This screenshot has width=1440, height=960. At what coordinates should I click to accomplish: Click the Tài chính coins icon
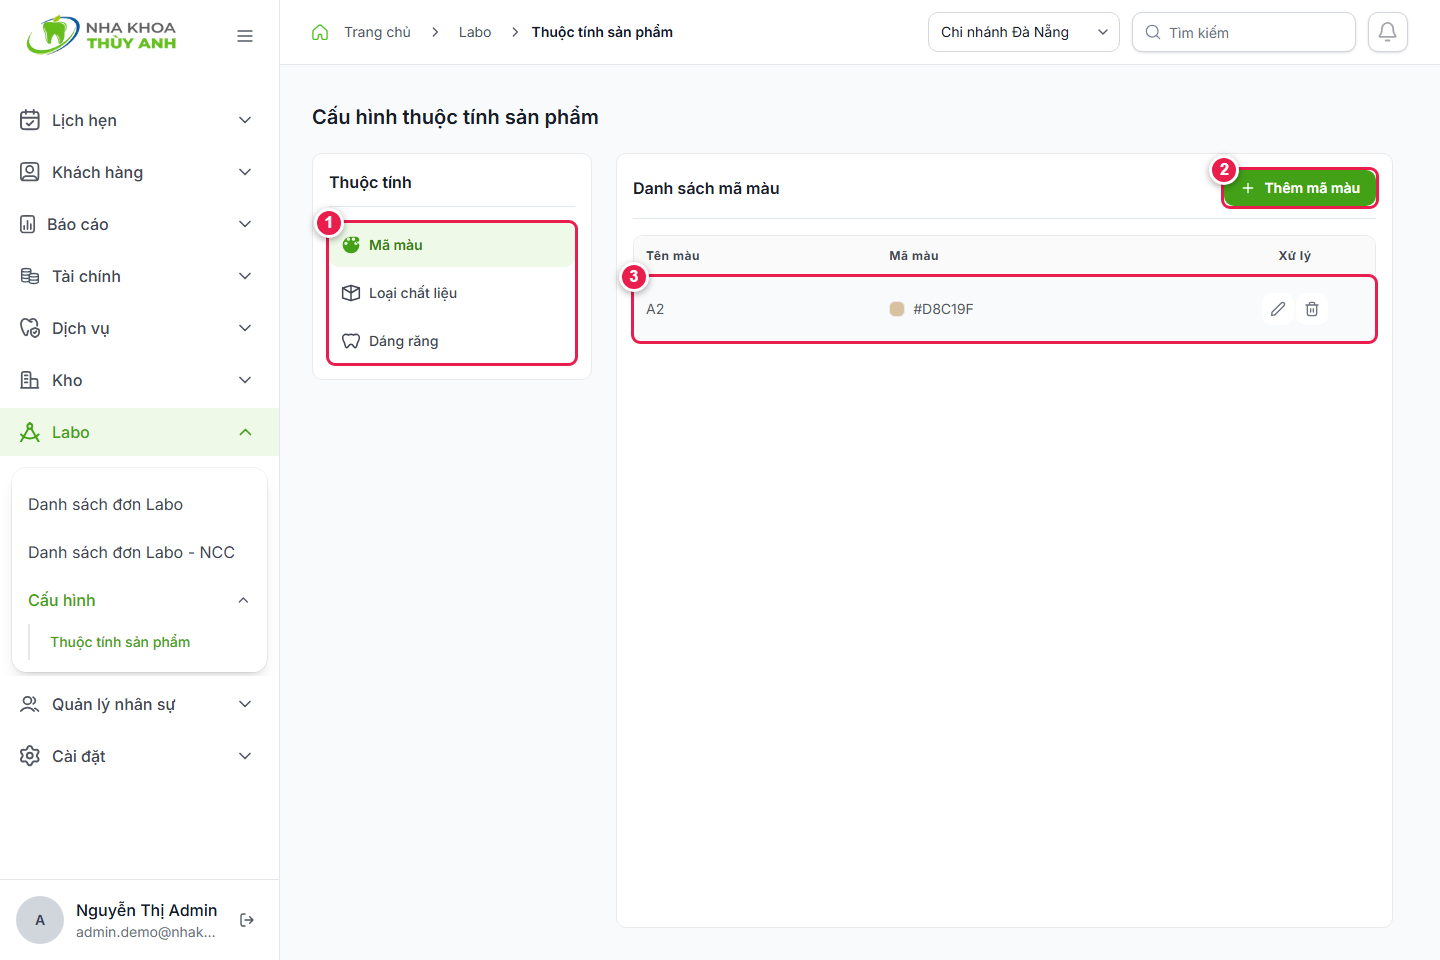click(x=30, y=276)
